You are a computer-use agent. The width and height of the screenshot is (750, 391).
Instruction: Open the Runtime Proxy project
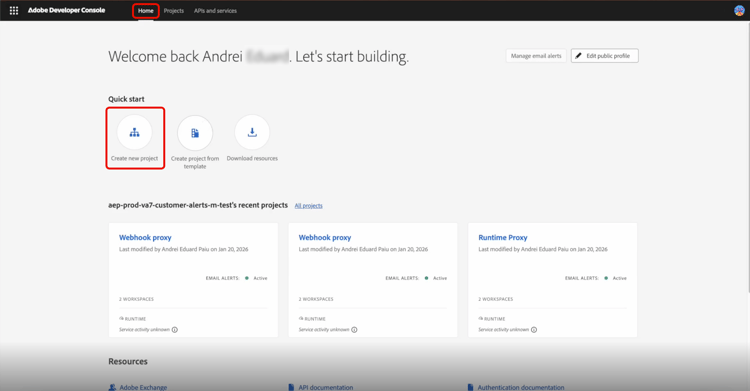tap(503, 237)
